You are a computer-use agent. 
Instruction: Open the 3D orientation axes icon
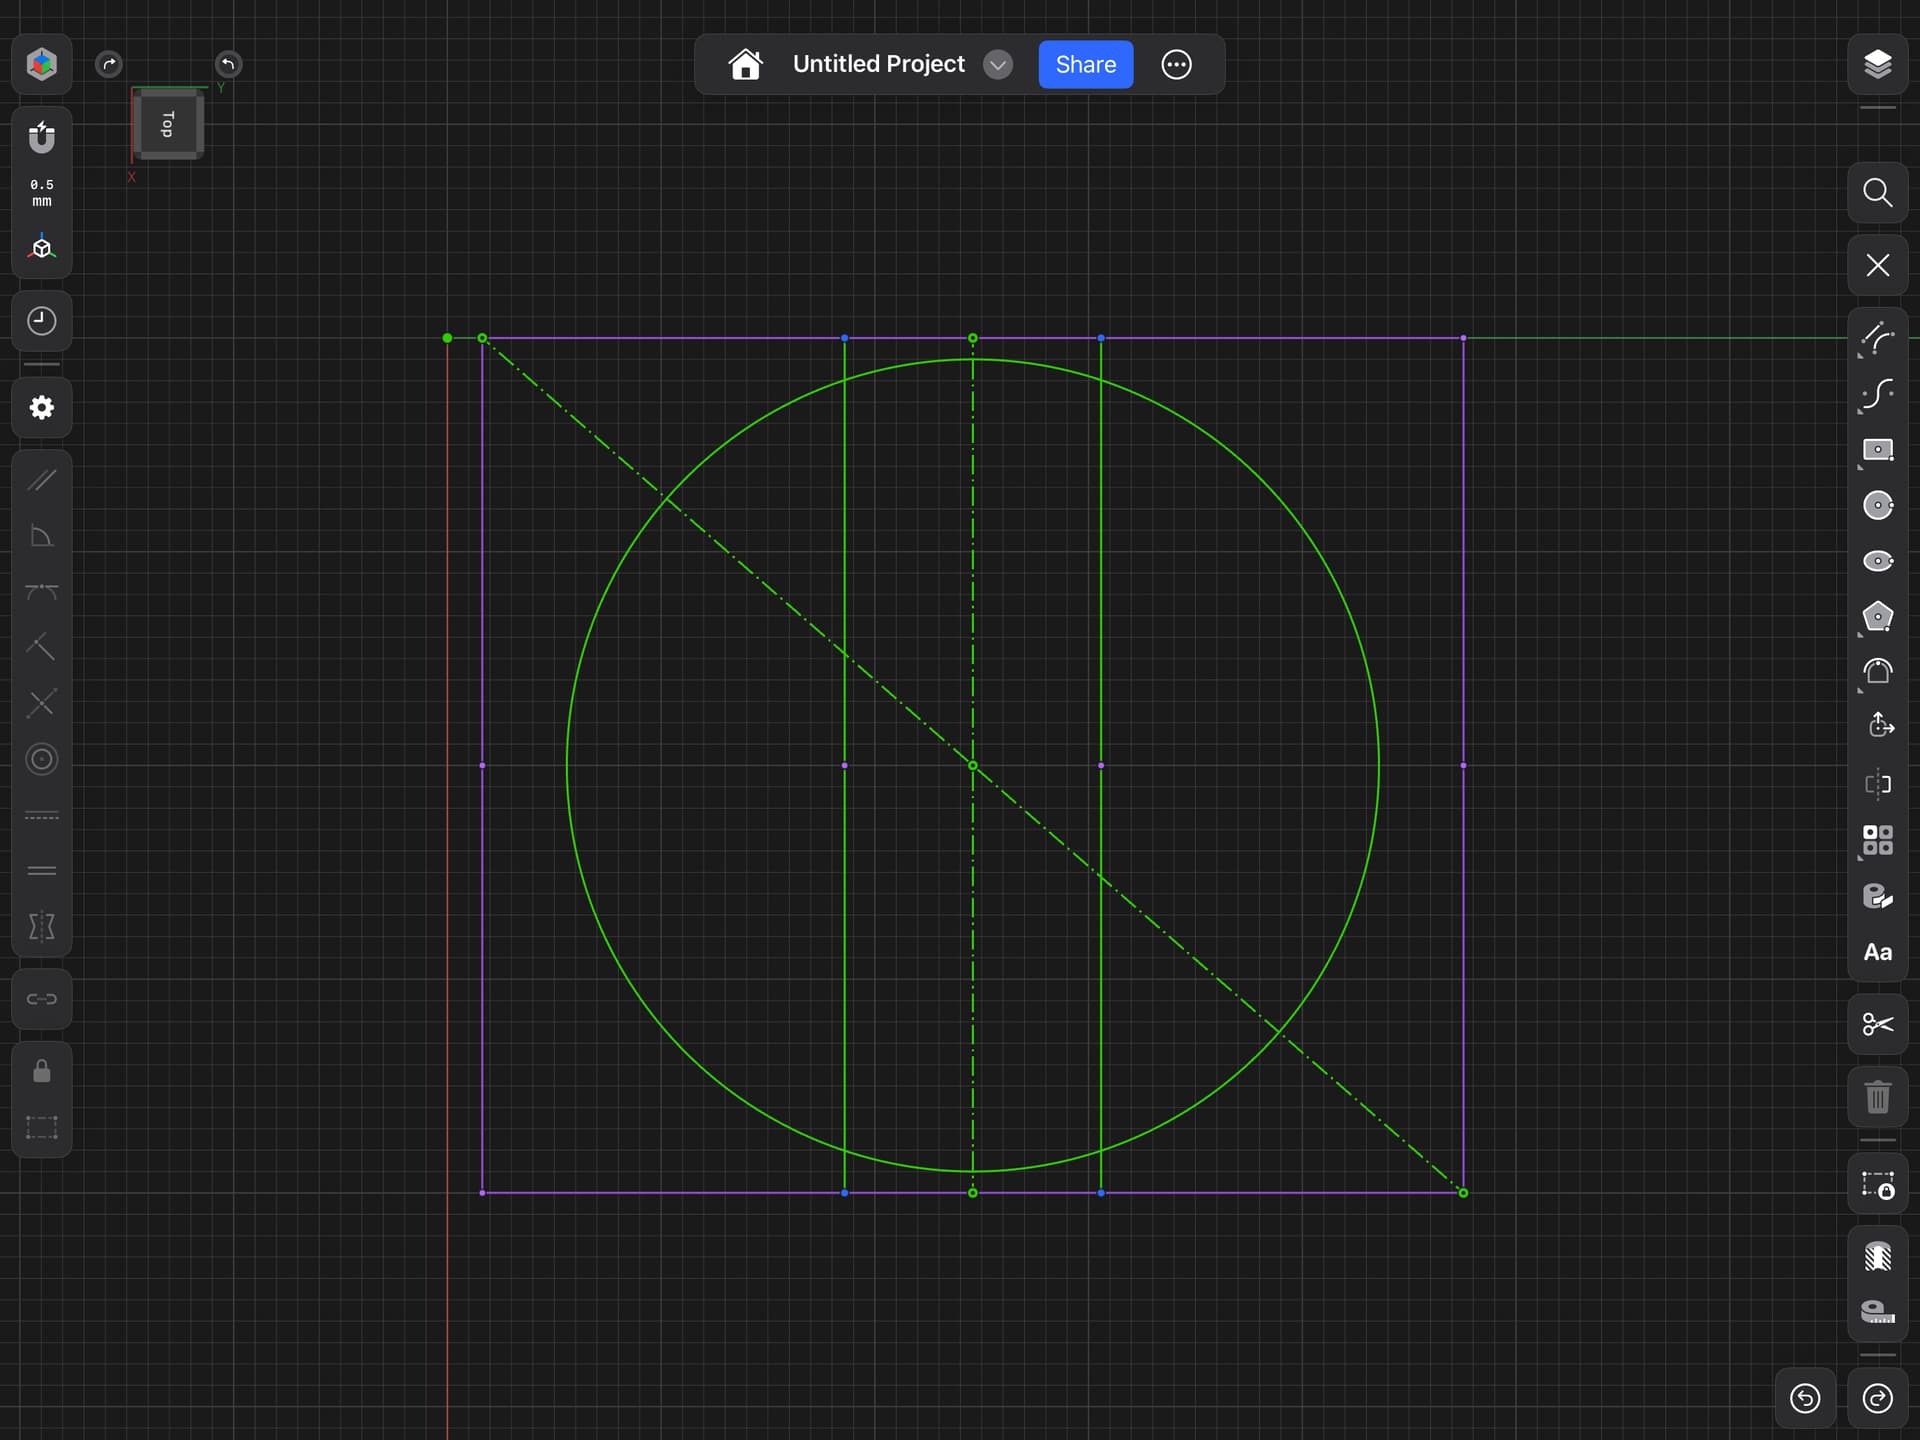click(41, 248)
